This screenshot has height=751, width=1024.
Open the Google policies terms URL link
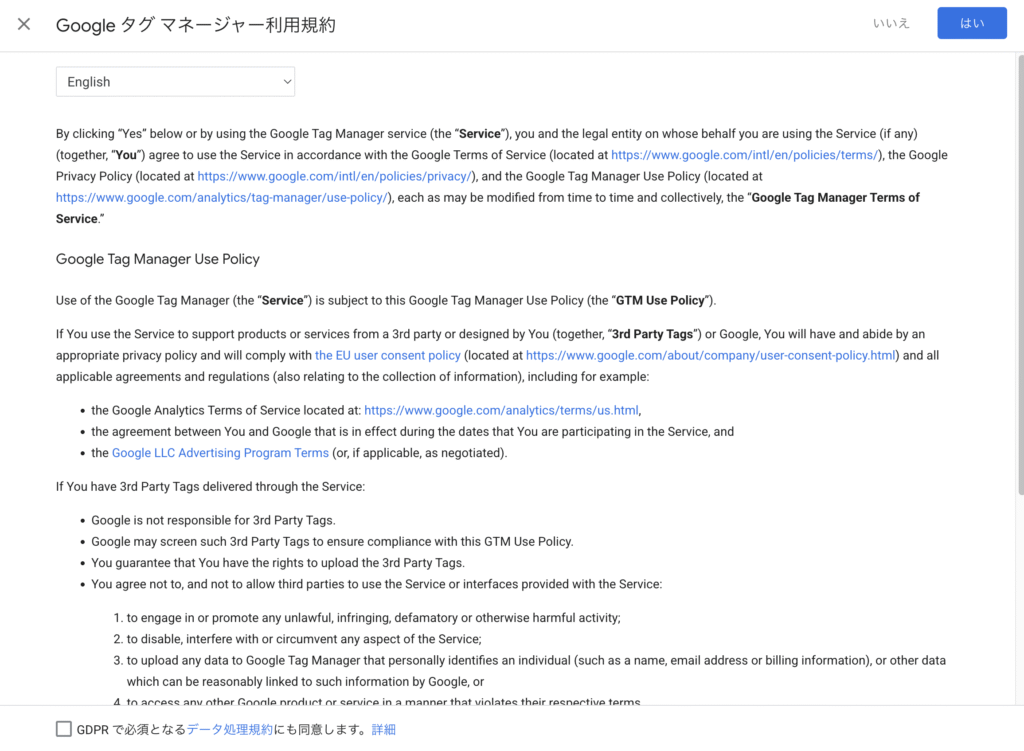point(744,155)
